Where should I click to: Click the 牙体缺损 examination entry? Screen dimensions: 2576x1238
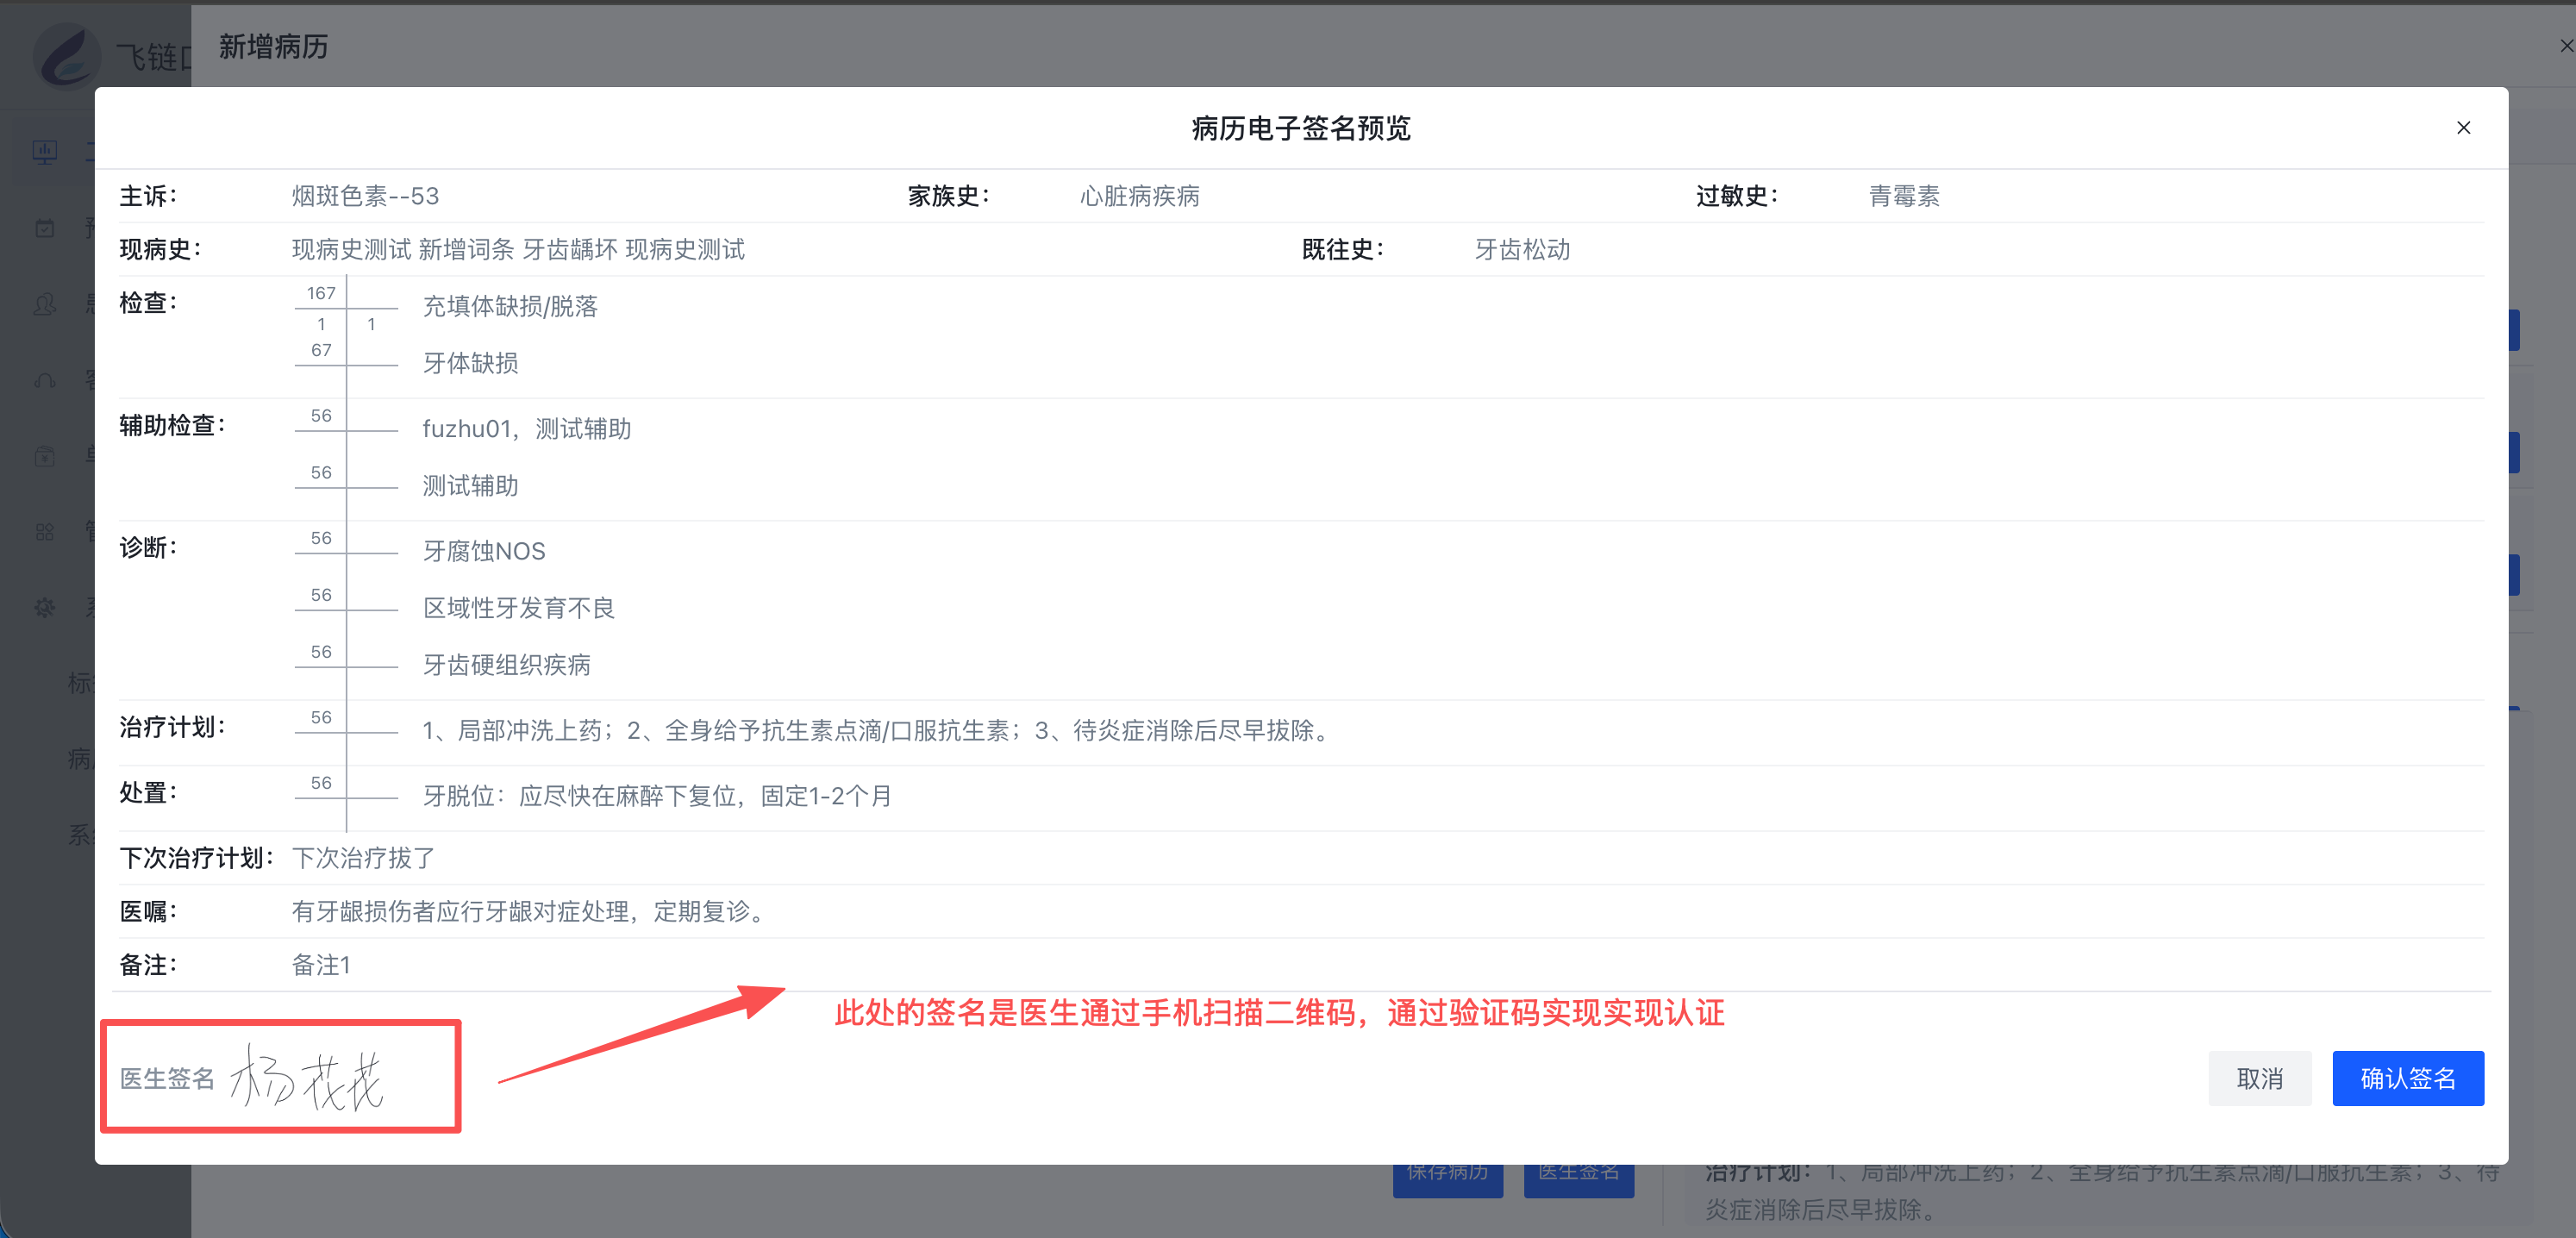coord(470,363)
